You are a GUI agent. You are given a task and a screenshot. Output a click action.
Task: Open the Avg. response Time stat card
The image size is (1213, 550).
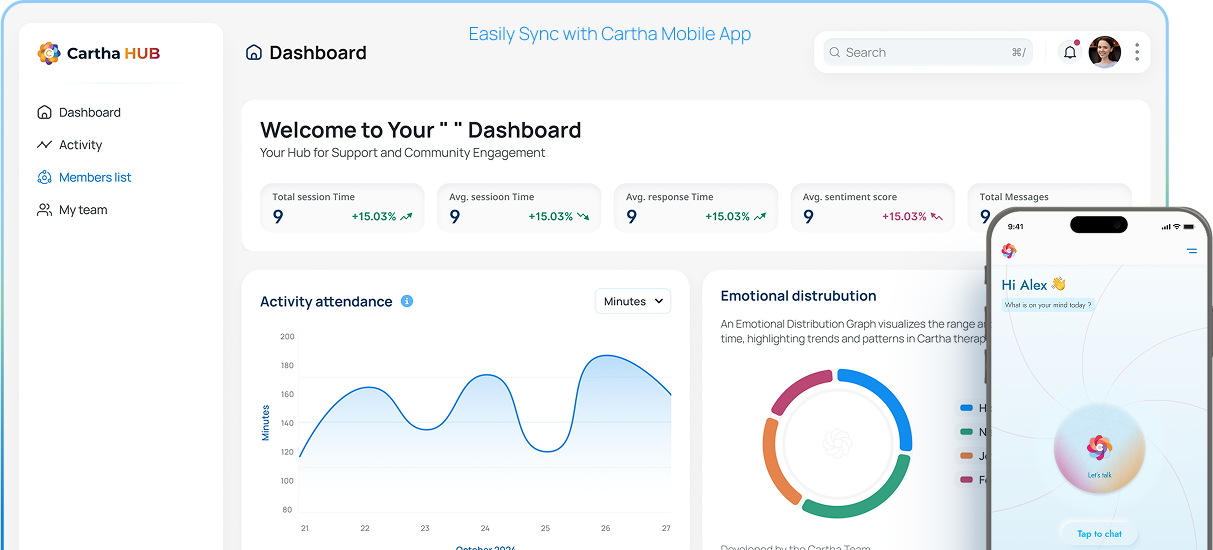pos(696,207)
